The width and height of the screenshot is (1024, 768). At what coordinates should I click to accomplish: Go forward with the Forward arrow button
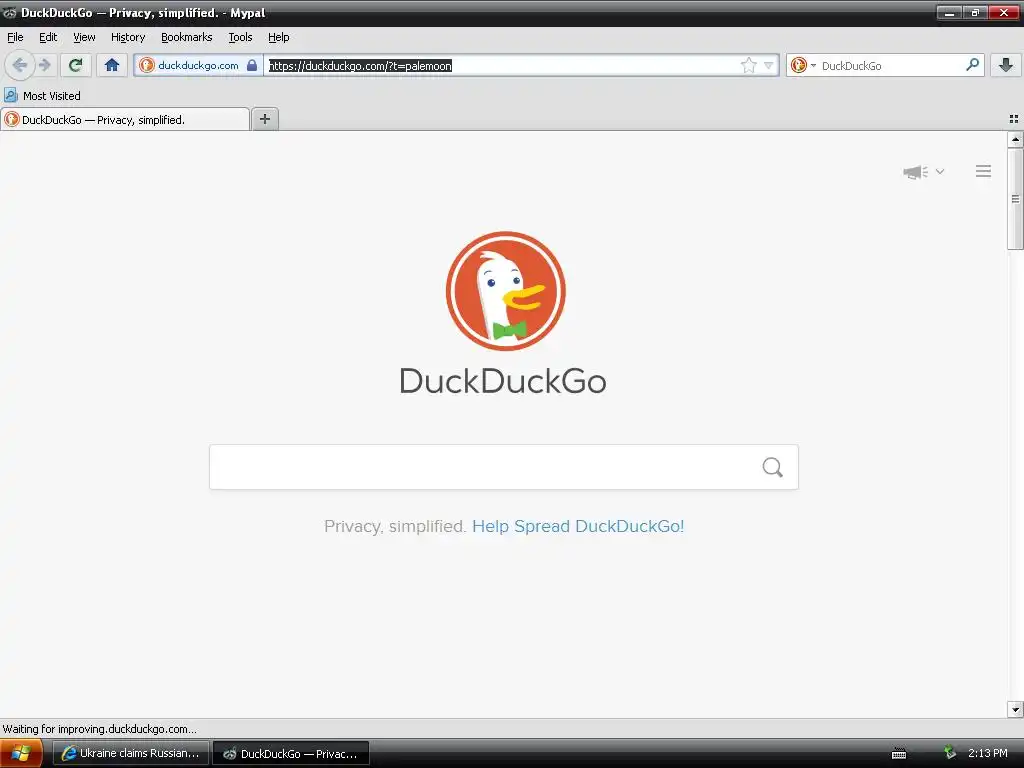coord(45,65)
